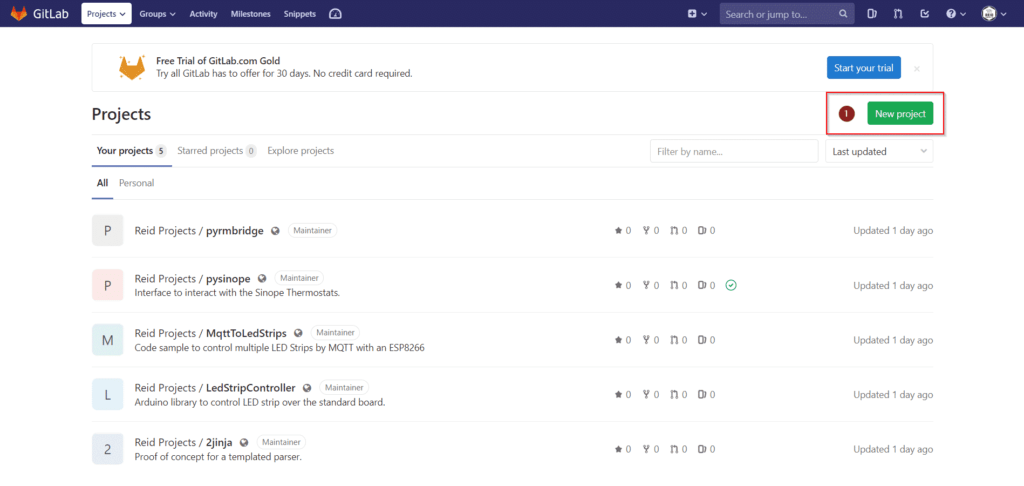Open the pyrmbridge project link
The height and width of the screenshot is (486, 1024).
[199, 231]
